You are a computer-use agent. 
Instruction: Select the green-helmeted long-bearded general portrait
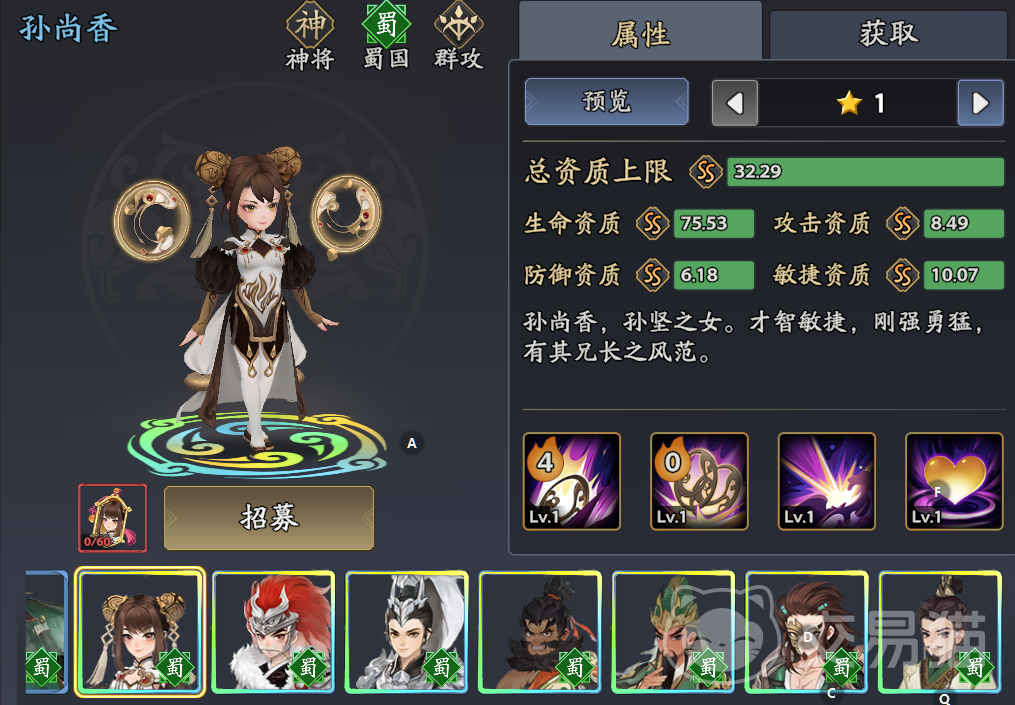673,632
